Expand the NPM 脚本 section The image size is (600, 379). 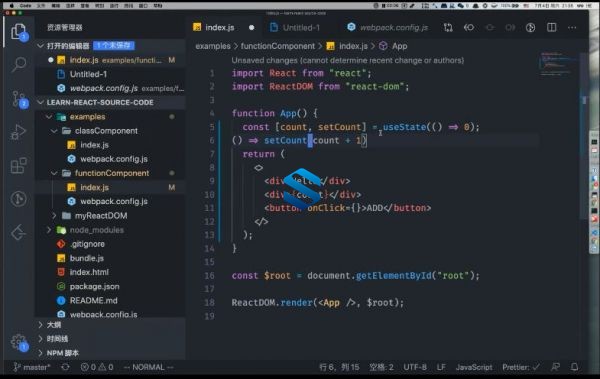click(x=41, y=353)
